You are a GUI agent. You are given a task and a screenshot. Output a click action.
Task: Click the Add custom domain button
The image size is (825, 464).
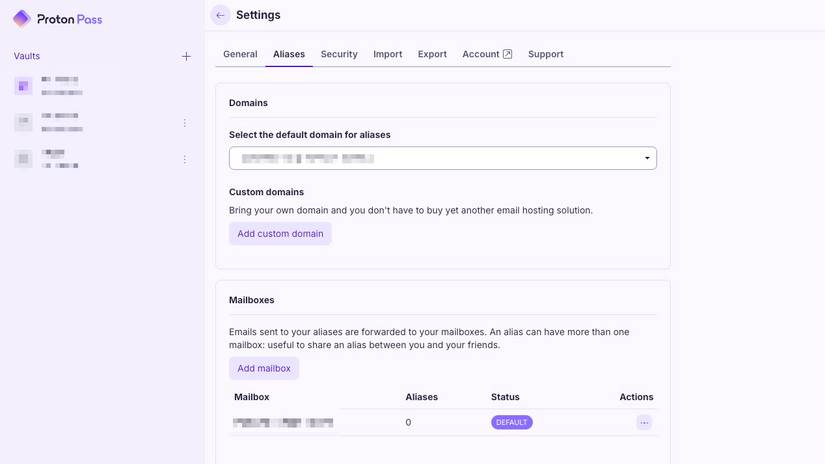click(280, 234)
